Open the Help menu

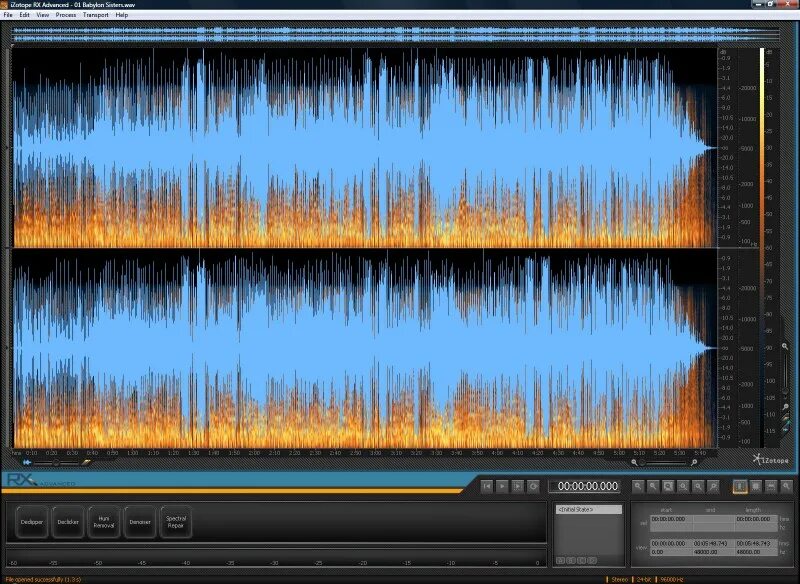(121, 15)
